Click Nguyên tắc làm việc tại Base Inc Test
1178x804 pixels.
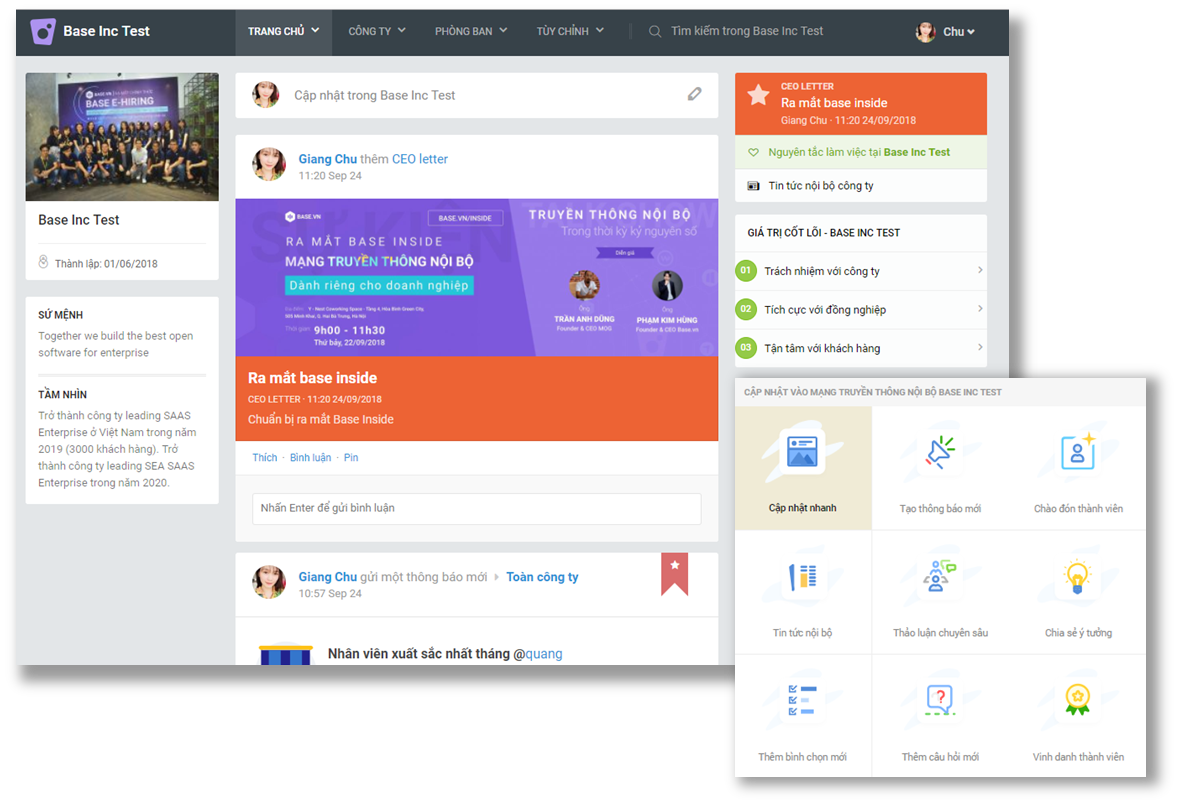pyautogui.click(x=859, y=153)
